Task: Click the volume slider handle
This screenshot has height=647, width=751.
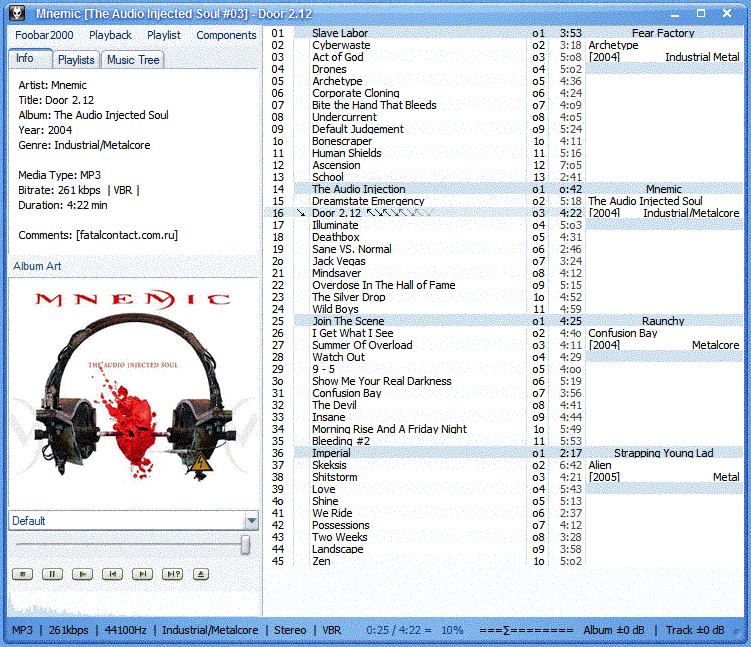Action: (245, 545)
